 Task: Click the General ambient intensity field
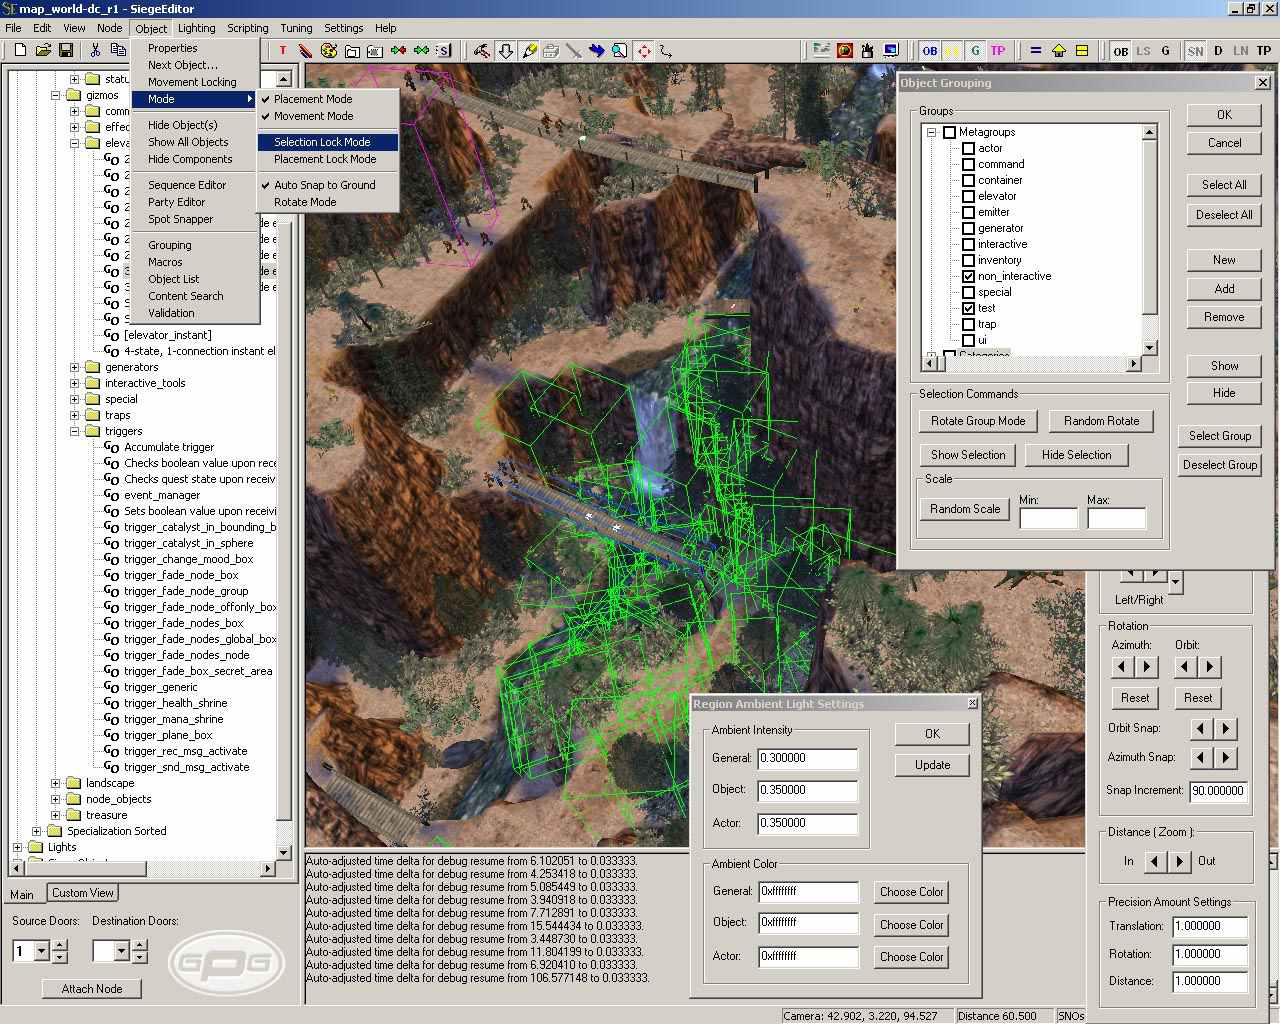tap(808, 758)
